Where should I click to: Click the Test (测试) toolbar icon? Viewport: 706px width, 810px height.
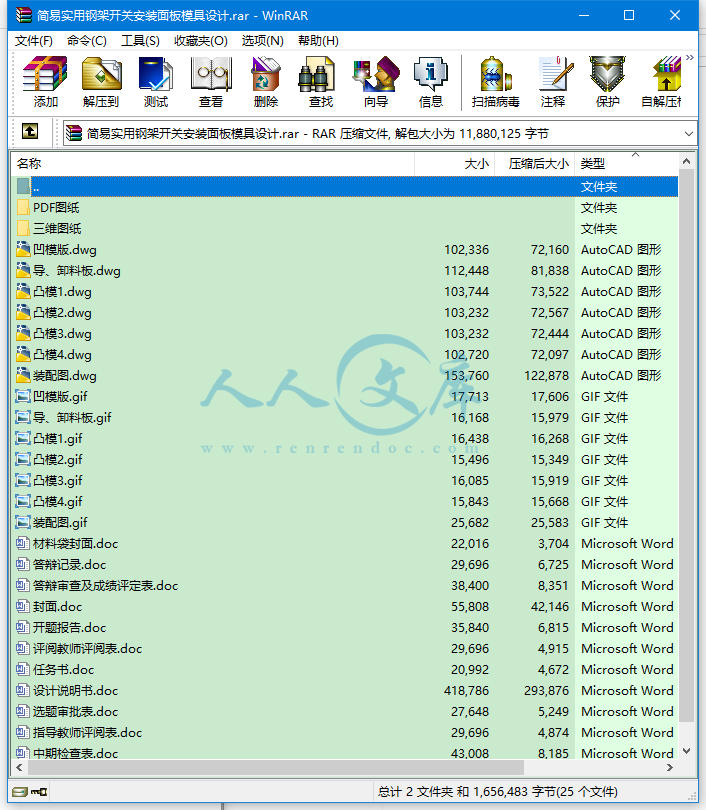click(x=156, y=82)
